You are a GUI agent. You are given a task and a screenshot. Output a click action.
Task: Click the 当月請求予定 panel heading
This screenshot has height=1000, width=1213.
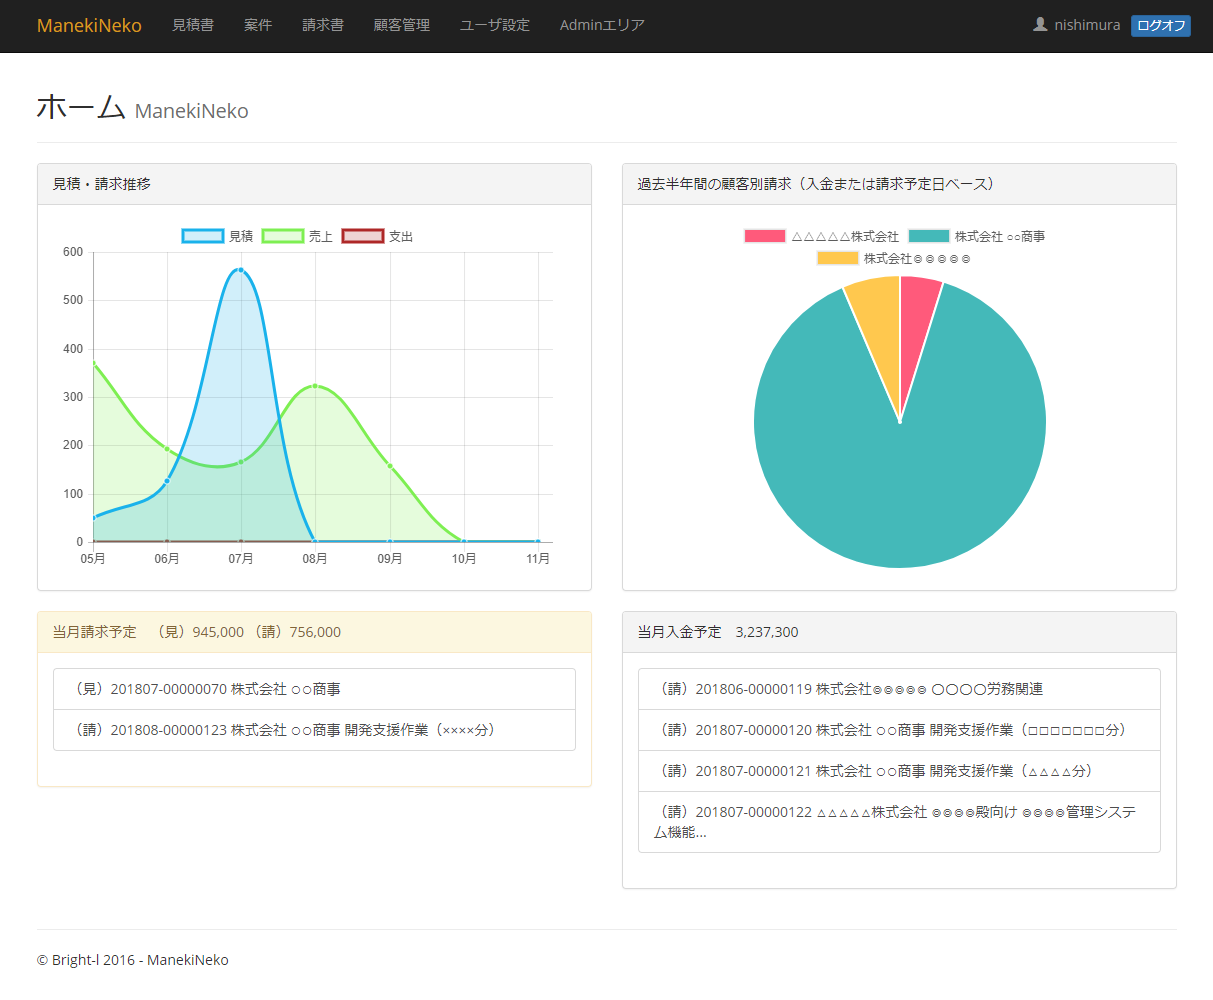click(314, 632)
